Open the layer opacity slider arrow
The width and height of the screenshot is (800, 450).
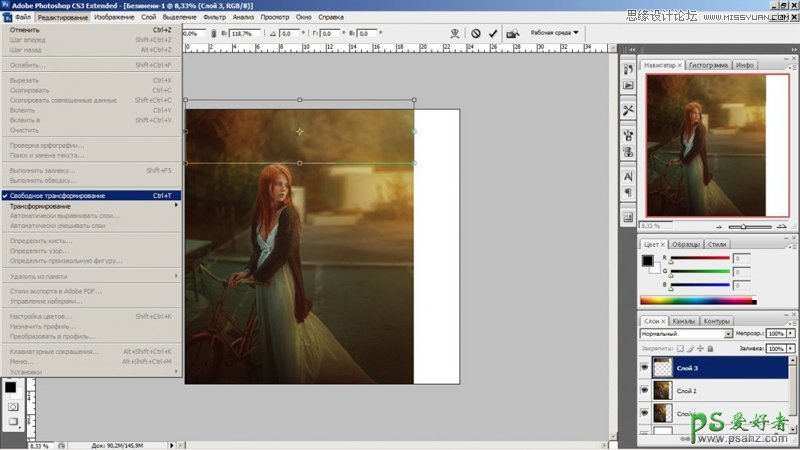tap(792, 333)
